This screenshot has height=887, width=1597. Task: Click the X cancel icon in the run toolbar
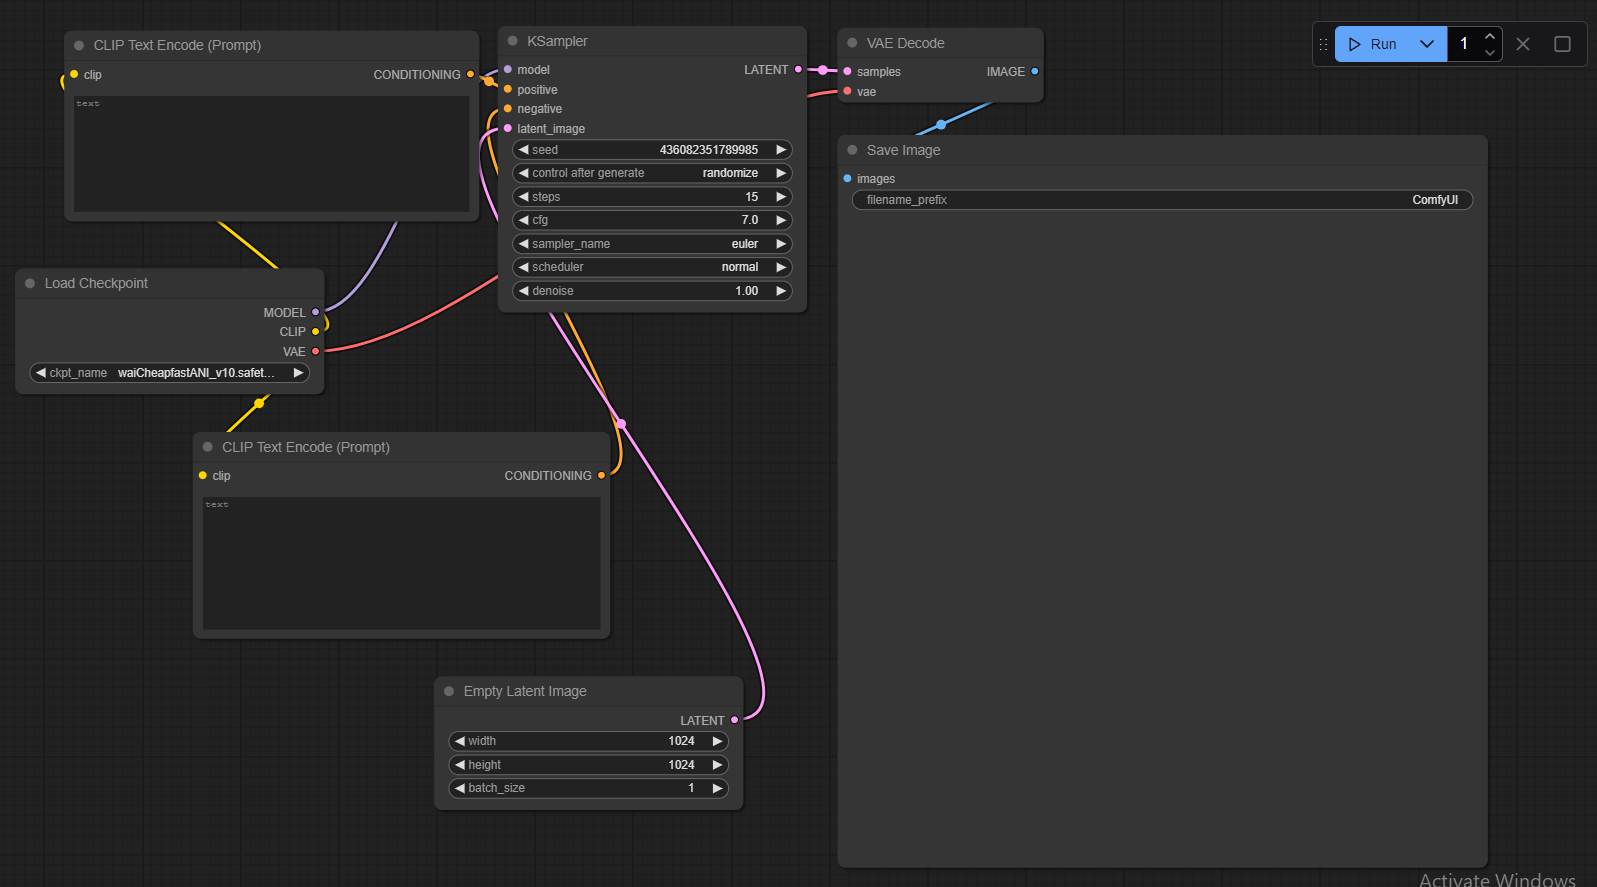1523,44
